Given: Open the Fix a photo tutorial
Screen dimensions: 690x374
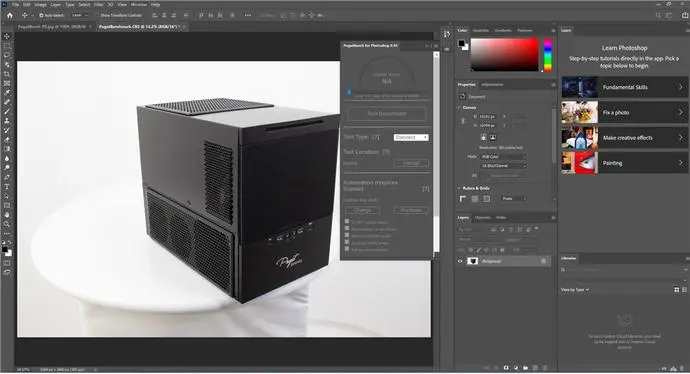Looking at the screenshot, I should [624, 113].
